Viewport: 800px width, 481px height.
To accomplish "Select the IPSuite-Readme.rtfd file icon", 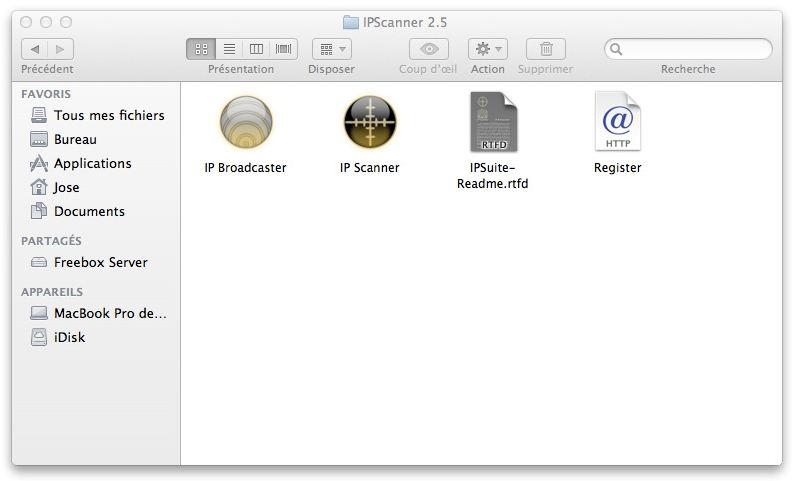I will pos(493,122).
